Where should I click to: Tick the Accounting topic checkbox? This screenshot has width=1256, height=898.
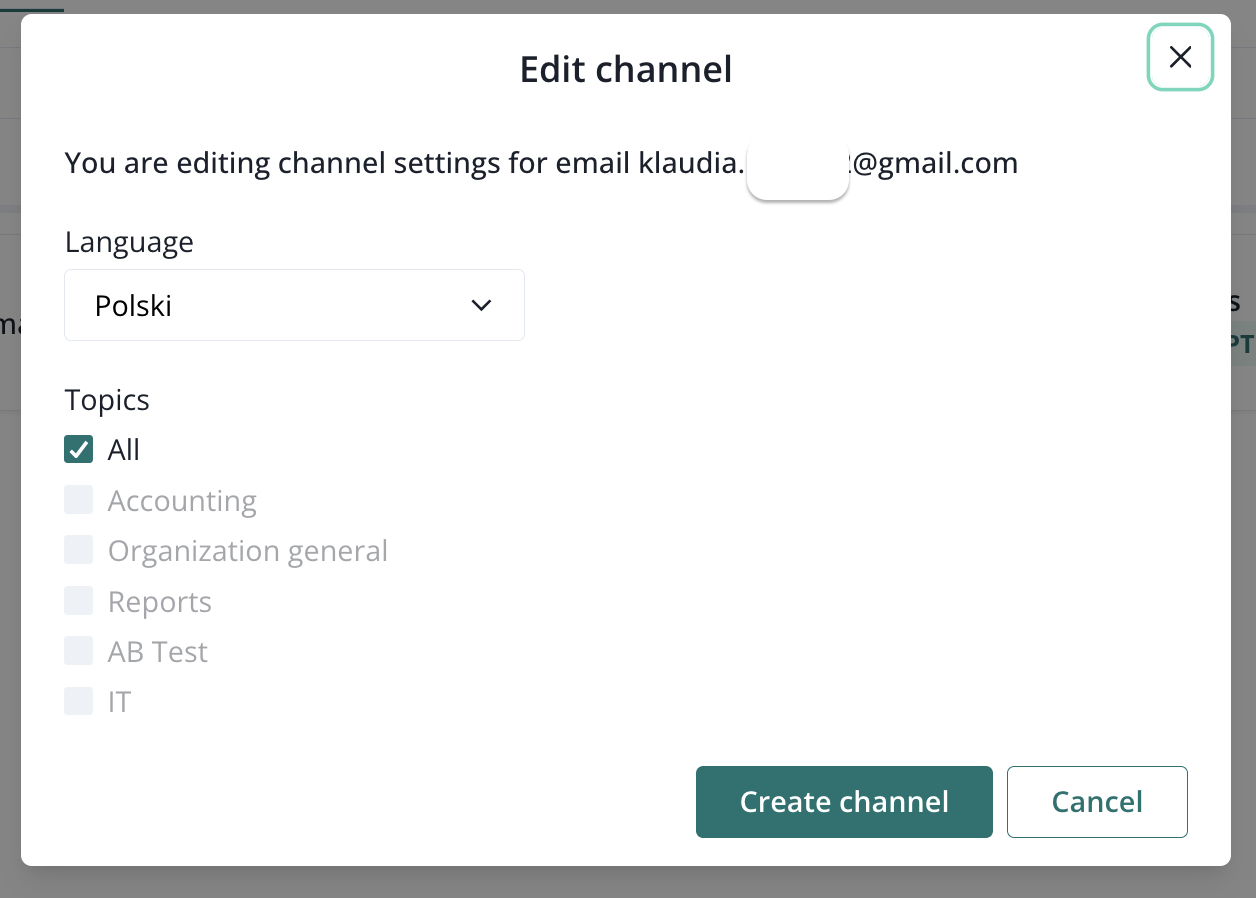click(79, 500)
